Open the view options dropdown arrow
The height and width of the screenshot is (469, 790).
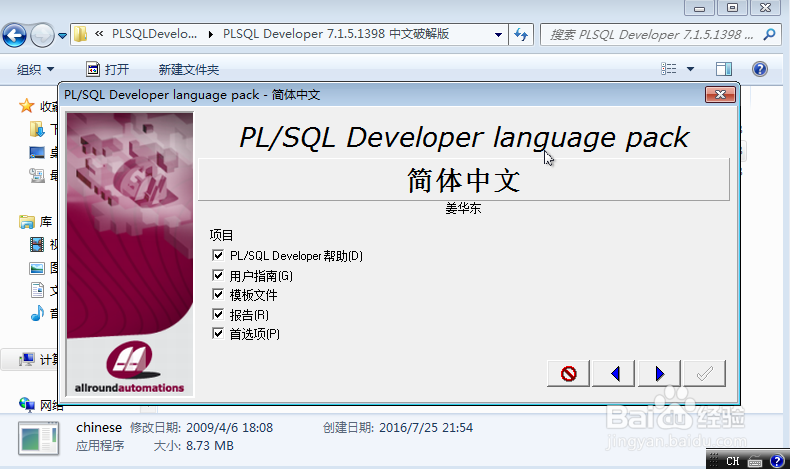point(691,69)
